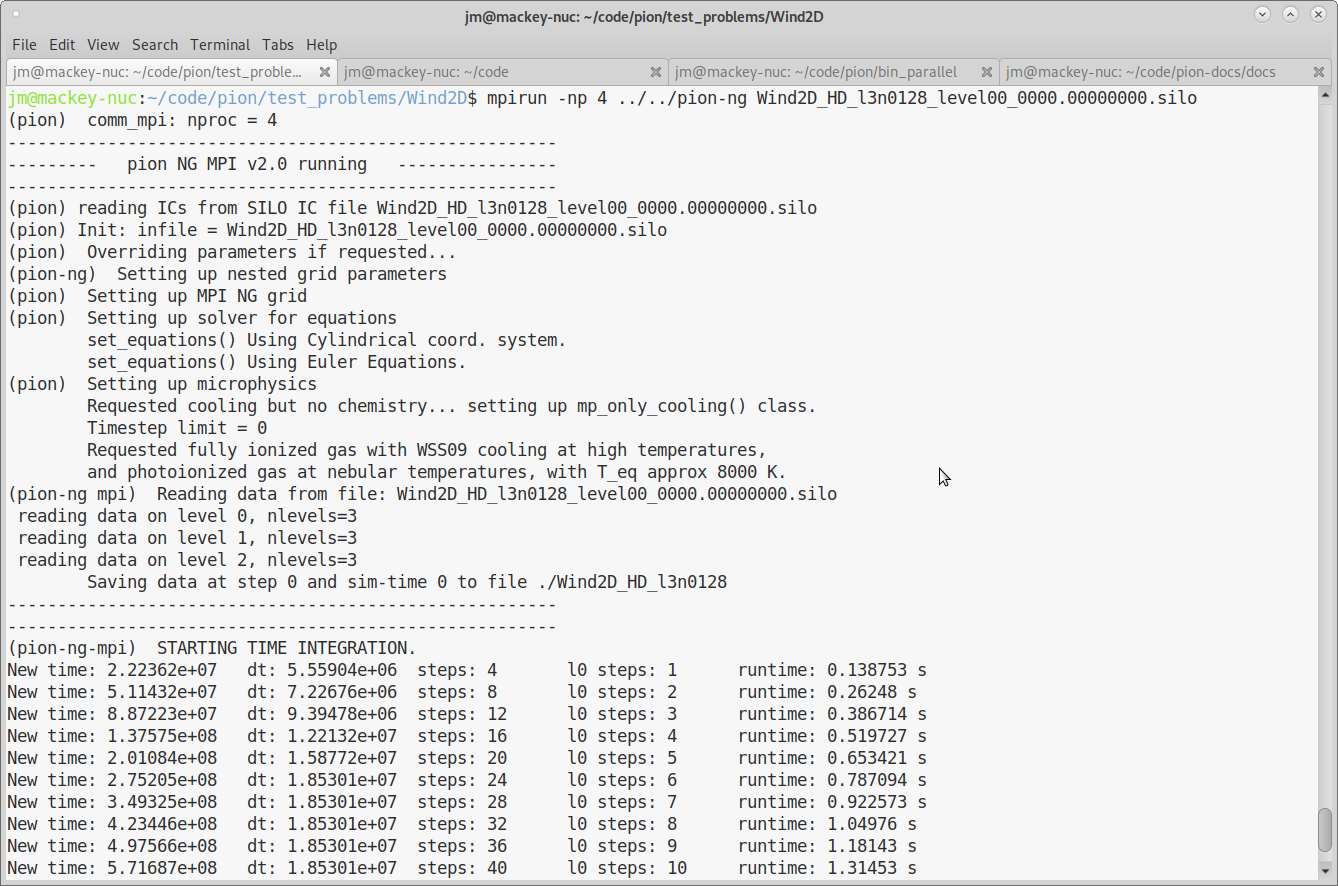
Task: Click the mpirun command line text
Action: pyautogui.click(x=840, y=98)
